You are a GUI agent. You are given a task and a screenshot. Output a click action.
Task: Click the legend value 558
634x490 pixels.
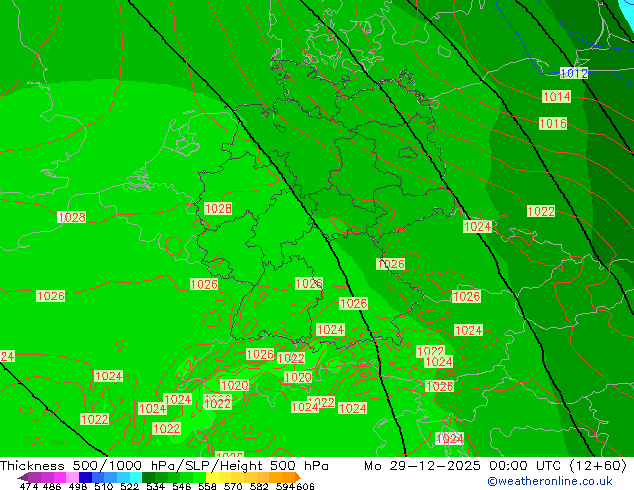point(207,486)
